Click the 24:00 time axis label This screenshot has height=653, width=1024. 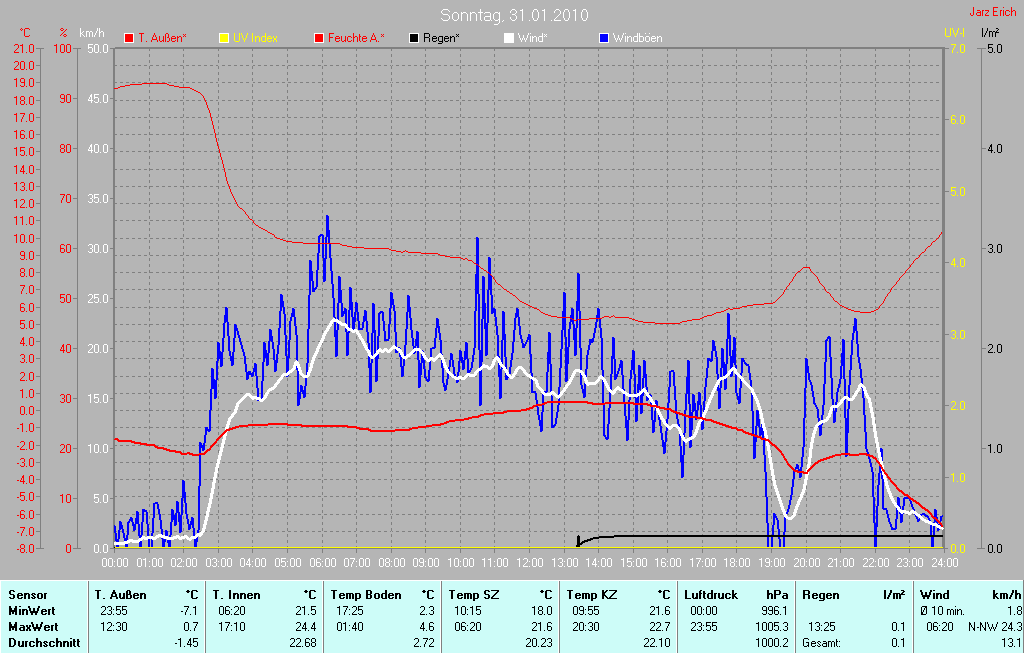[x=944, y=562]
